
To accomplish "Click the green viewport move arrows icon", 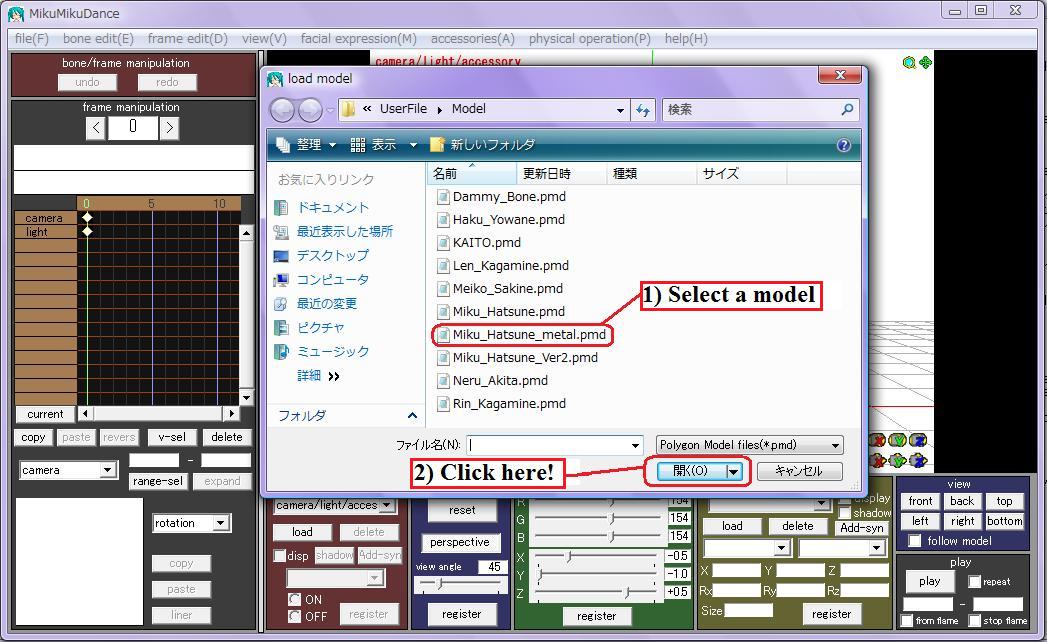I will pyautogui.click(x=925, y=63).
